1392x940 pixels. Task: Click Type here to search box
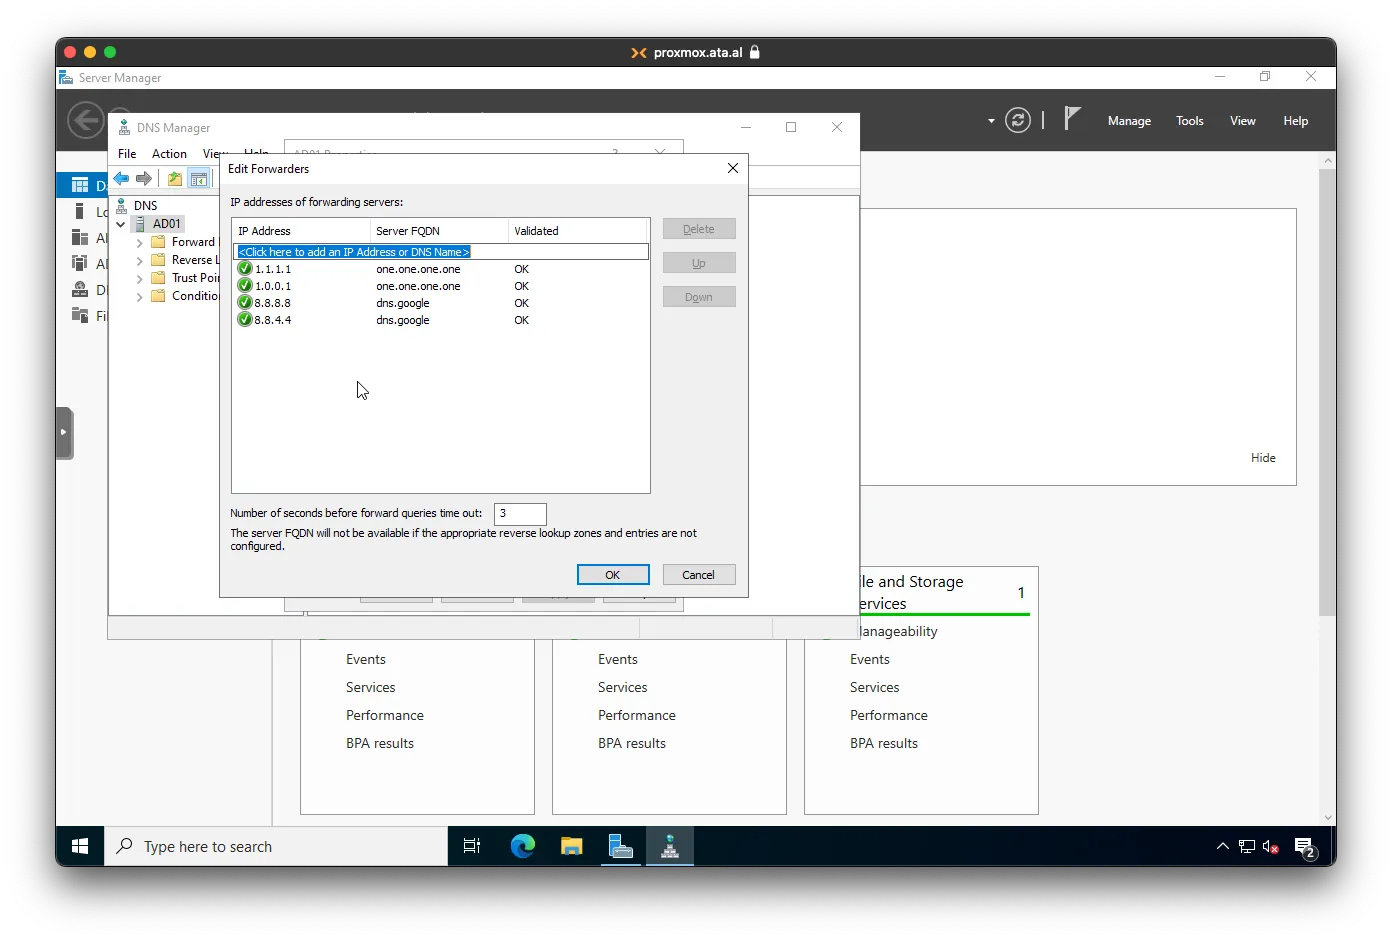pos(276,846)
